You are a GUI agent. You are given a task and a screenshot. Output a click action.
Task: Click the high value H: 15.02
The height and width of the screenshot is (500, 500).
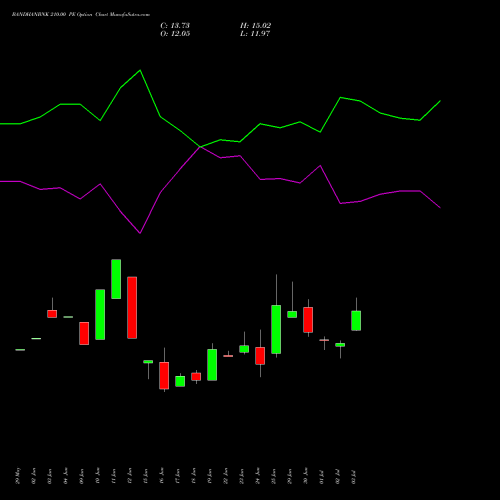pos(255,26)
